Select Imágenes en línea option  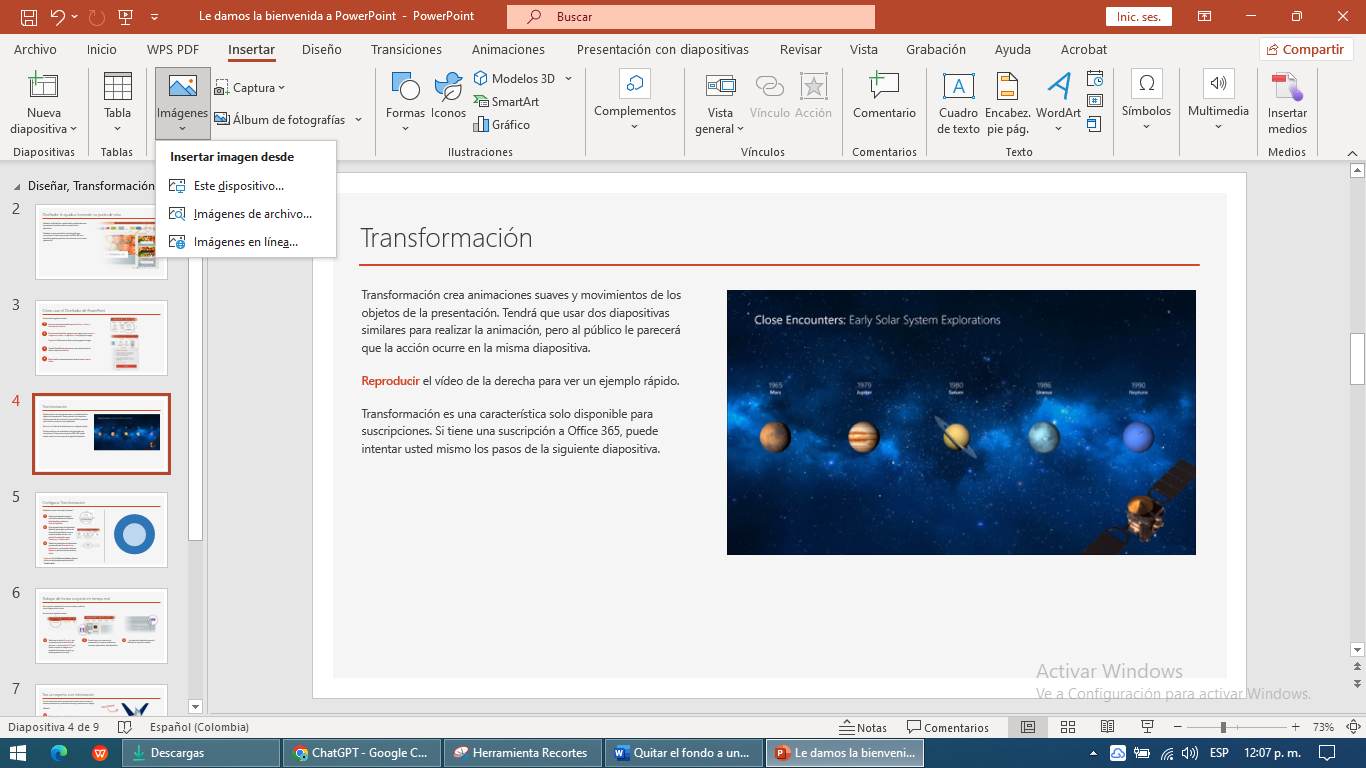coord(245,242)
